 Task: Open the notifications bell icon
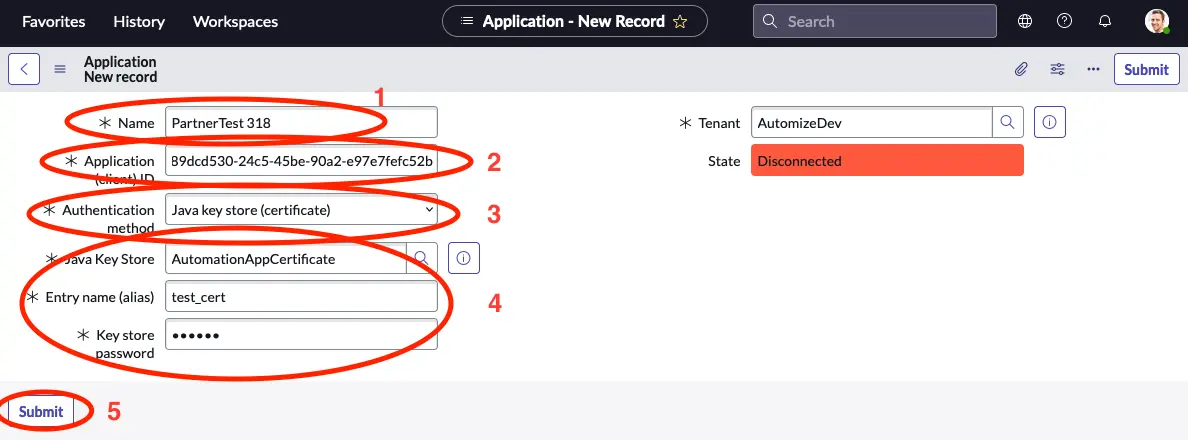tap(1105, 21)
